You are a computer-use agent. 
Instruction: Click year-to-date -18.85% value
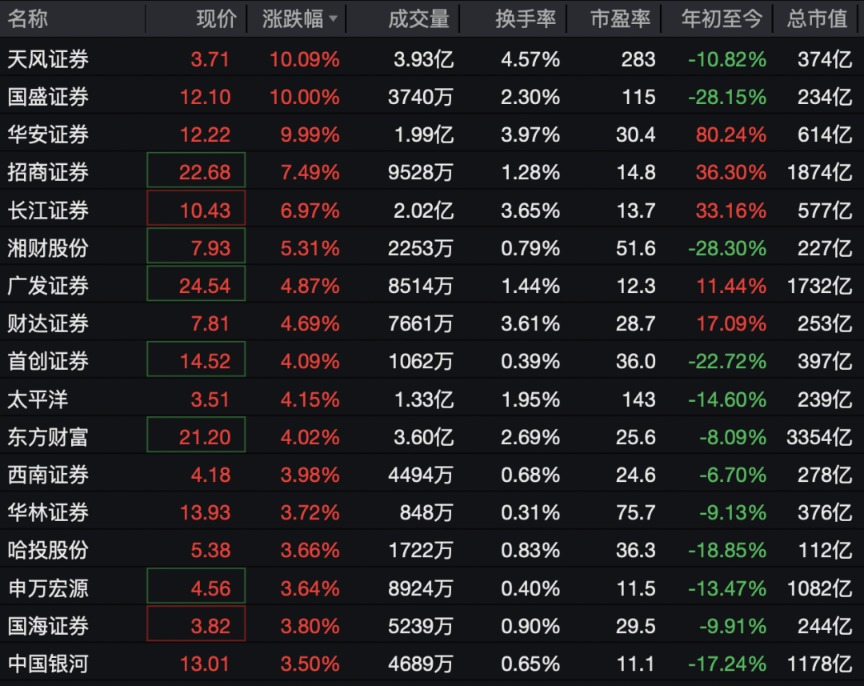[727, 550]
